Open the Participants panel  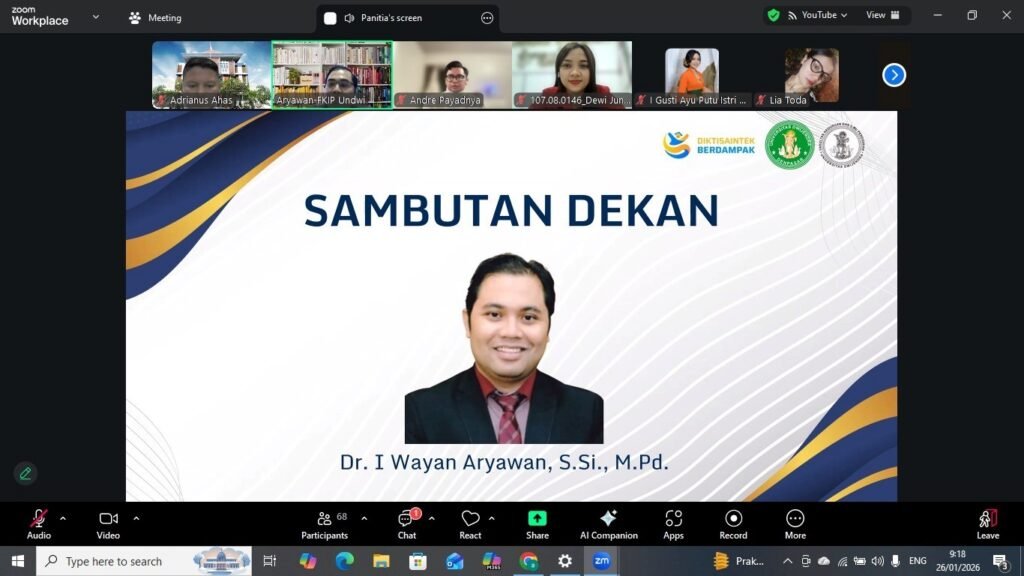click(324, 523)
